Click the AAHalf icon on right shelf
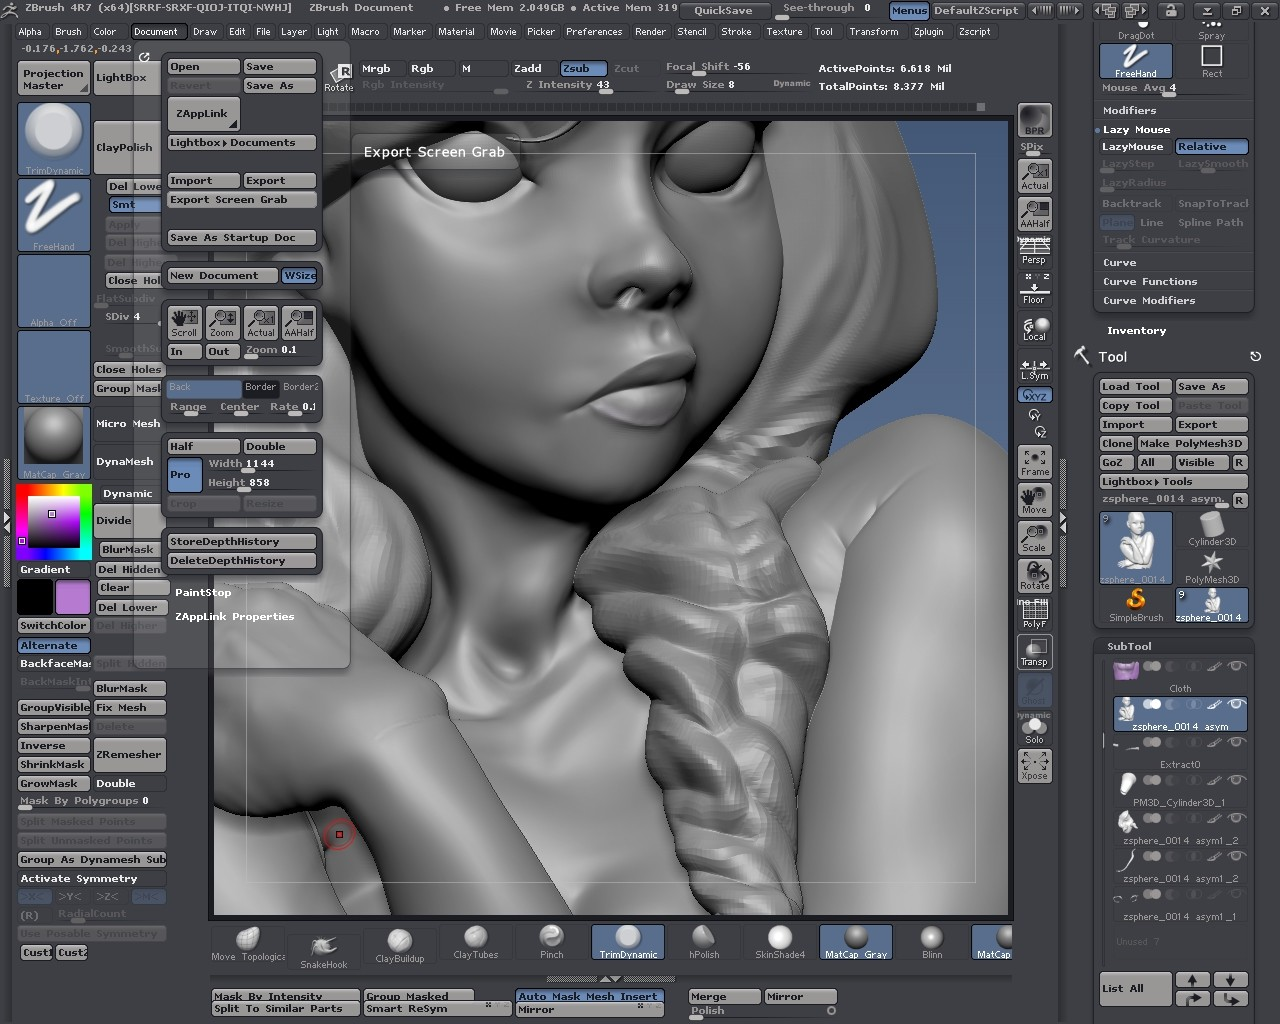The height and width of the screenshot is (1024, 1280). coord(1034,214)
